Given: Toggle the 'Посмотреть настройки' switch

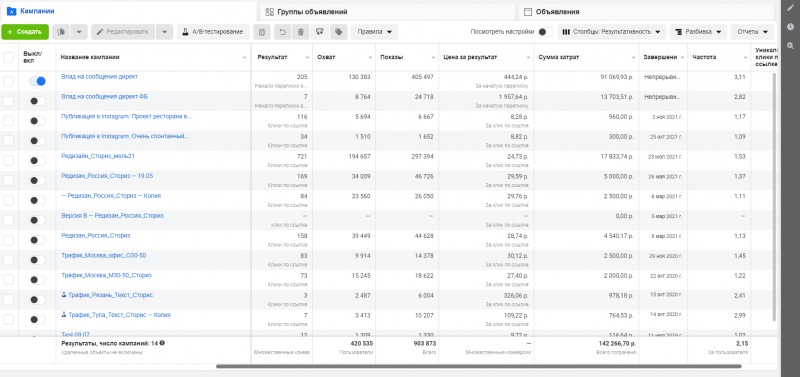Looking at the screenshot, I should pos(545,32).
